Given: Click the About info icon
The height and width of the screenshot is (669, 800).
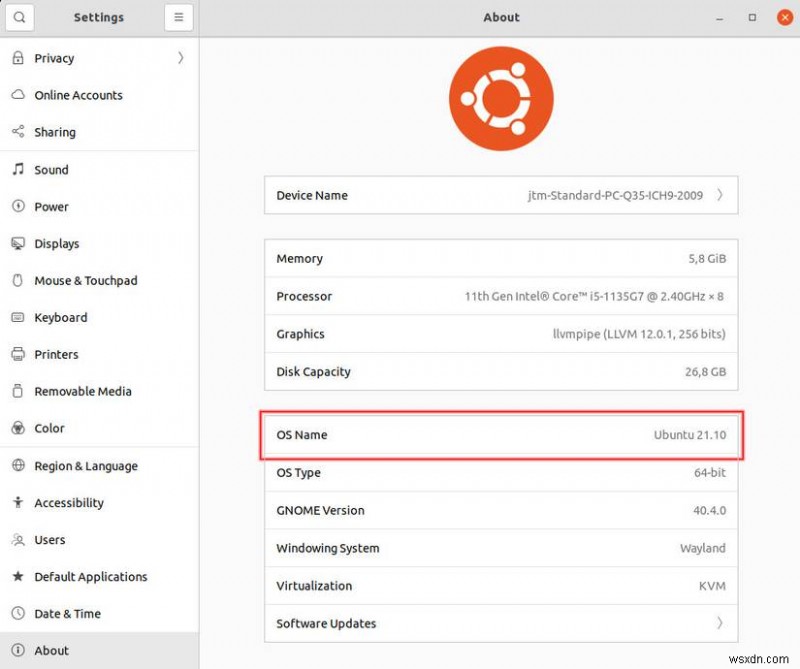Looking at the screenshot, I should coord(18,650).
